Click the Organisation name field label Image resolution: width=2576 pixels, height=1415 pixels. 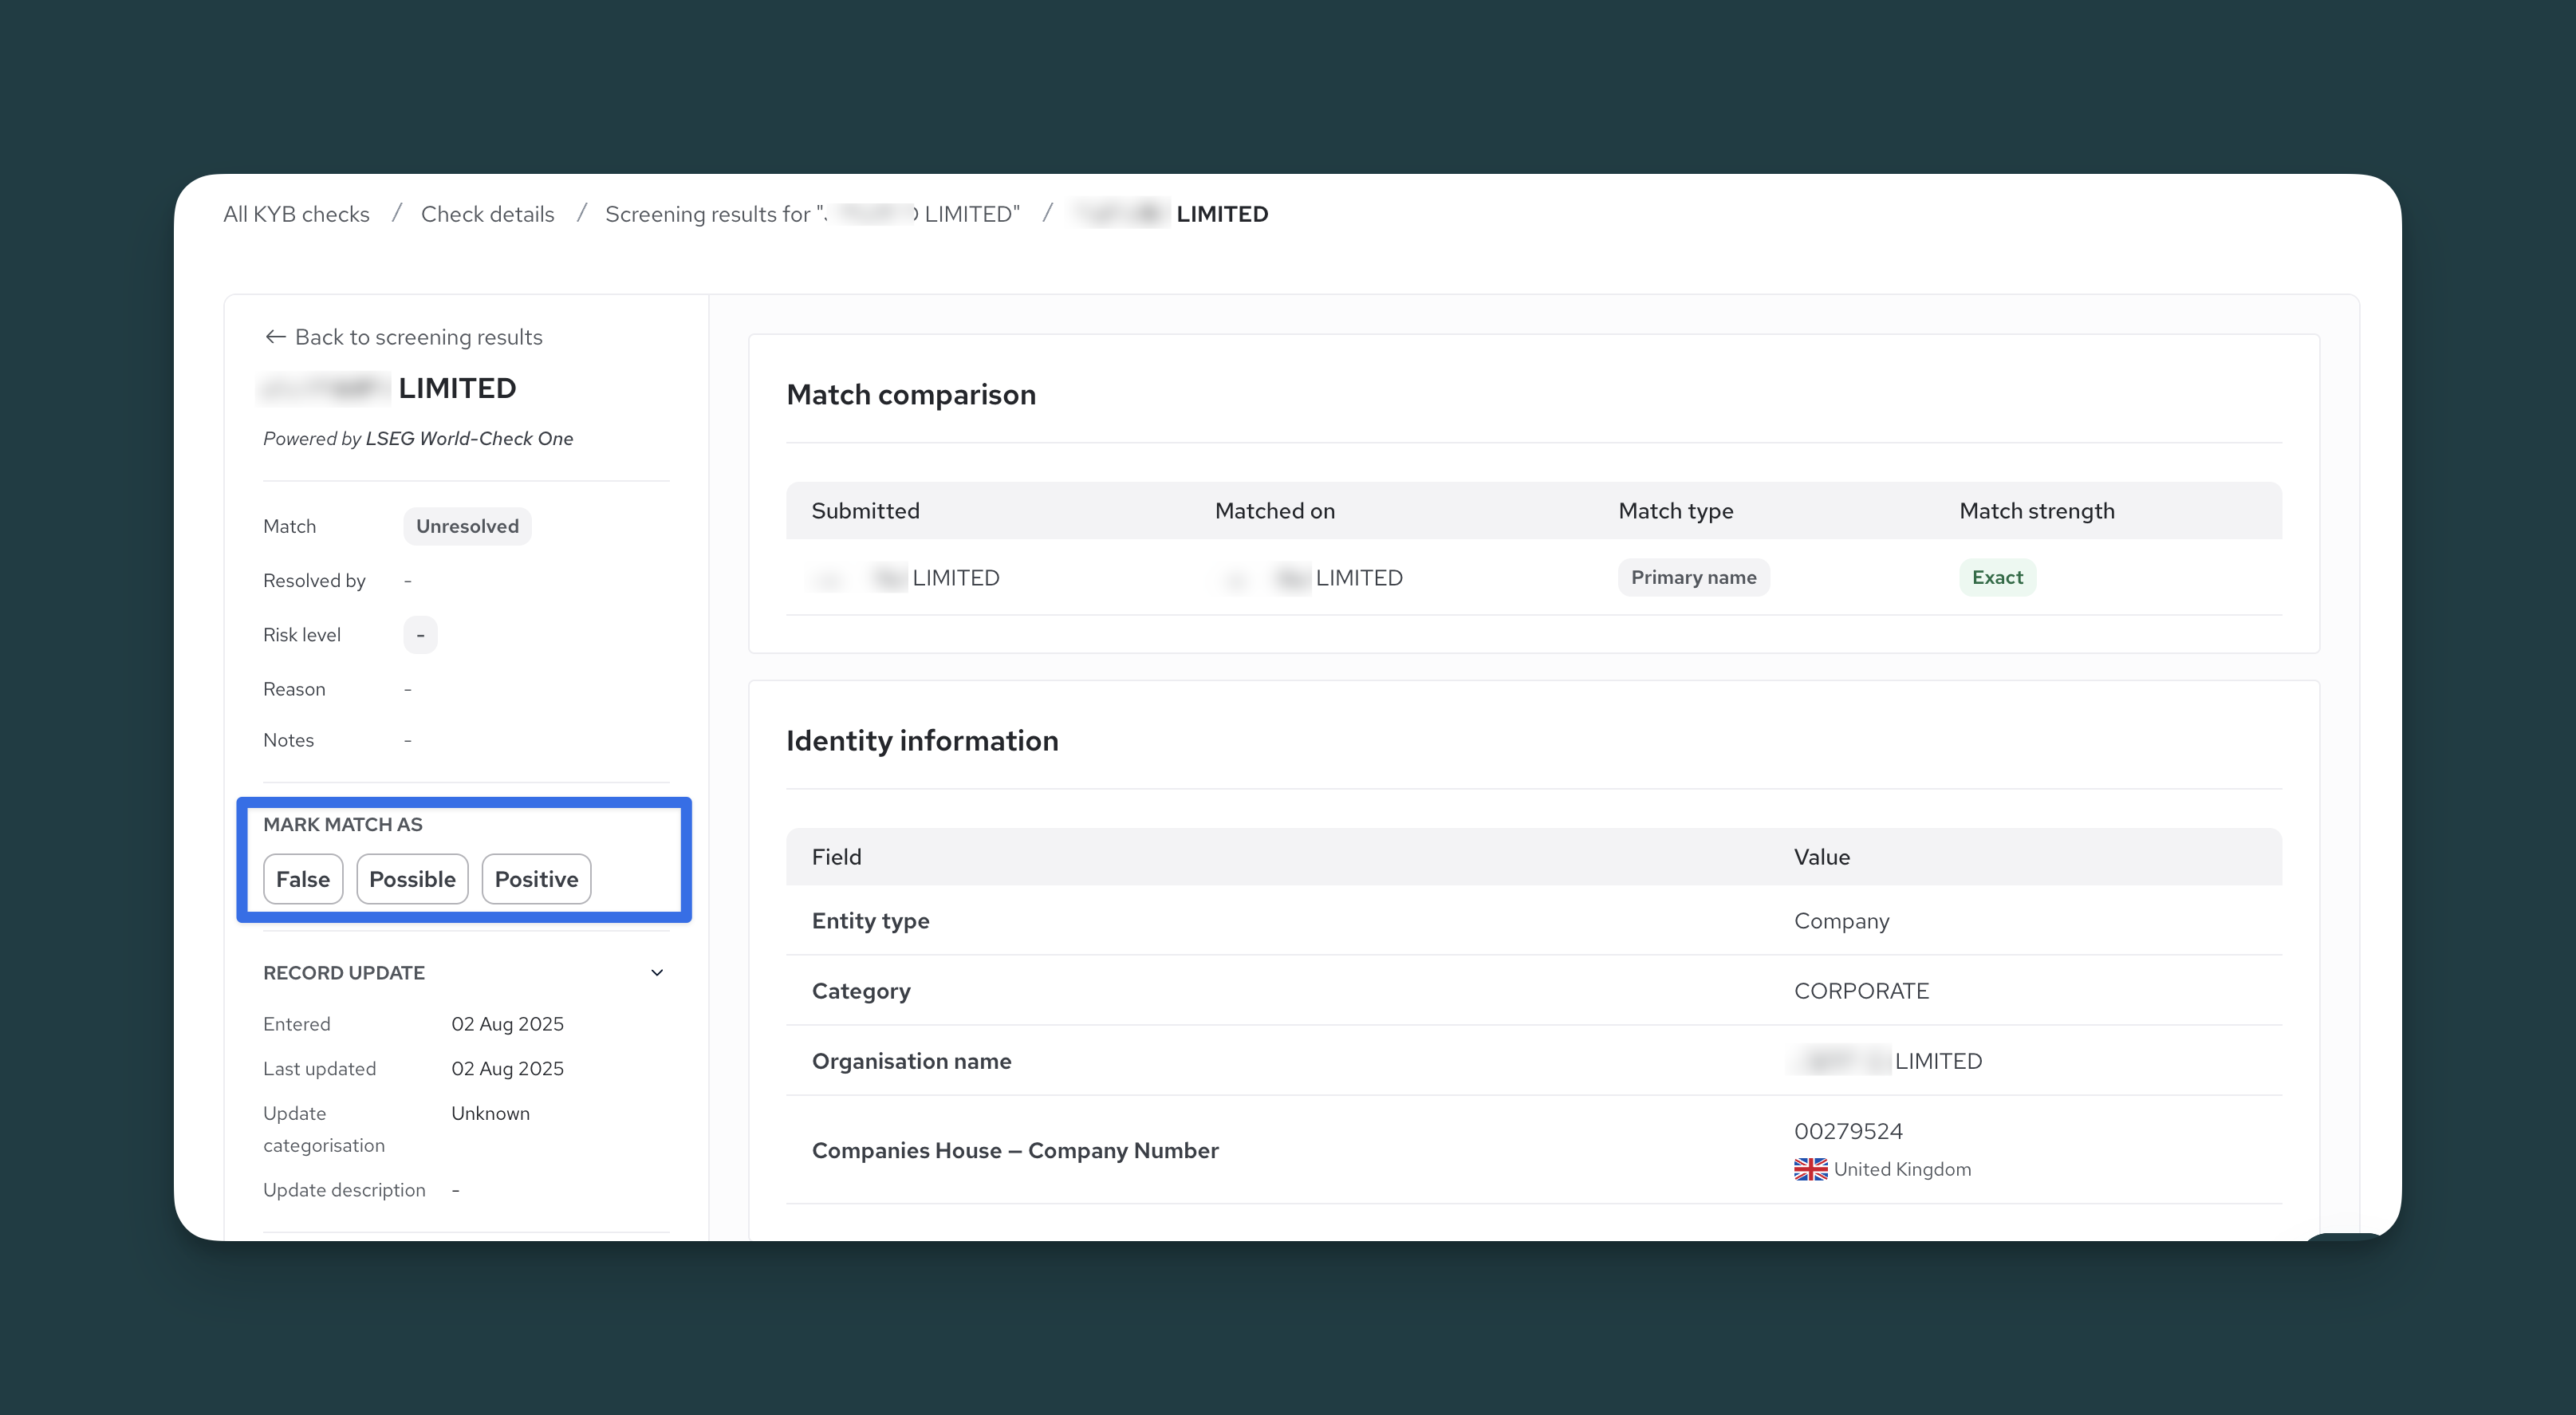pos(911,1061)
